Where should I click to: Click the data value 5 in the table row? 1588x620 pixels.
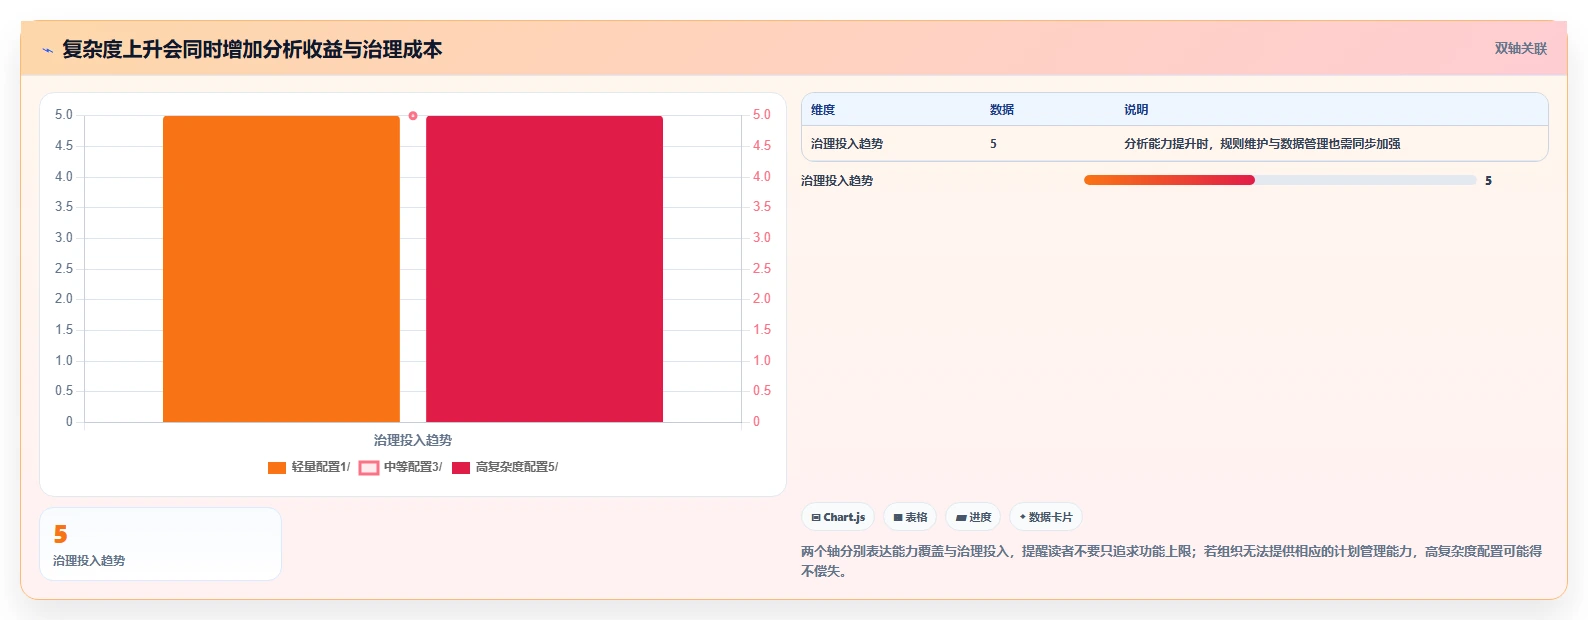tap(993, 144)
